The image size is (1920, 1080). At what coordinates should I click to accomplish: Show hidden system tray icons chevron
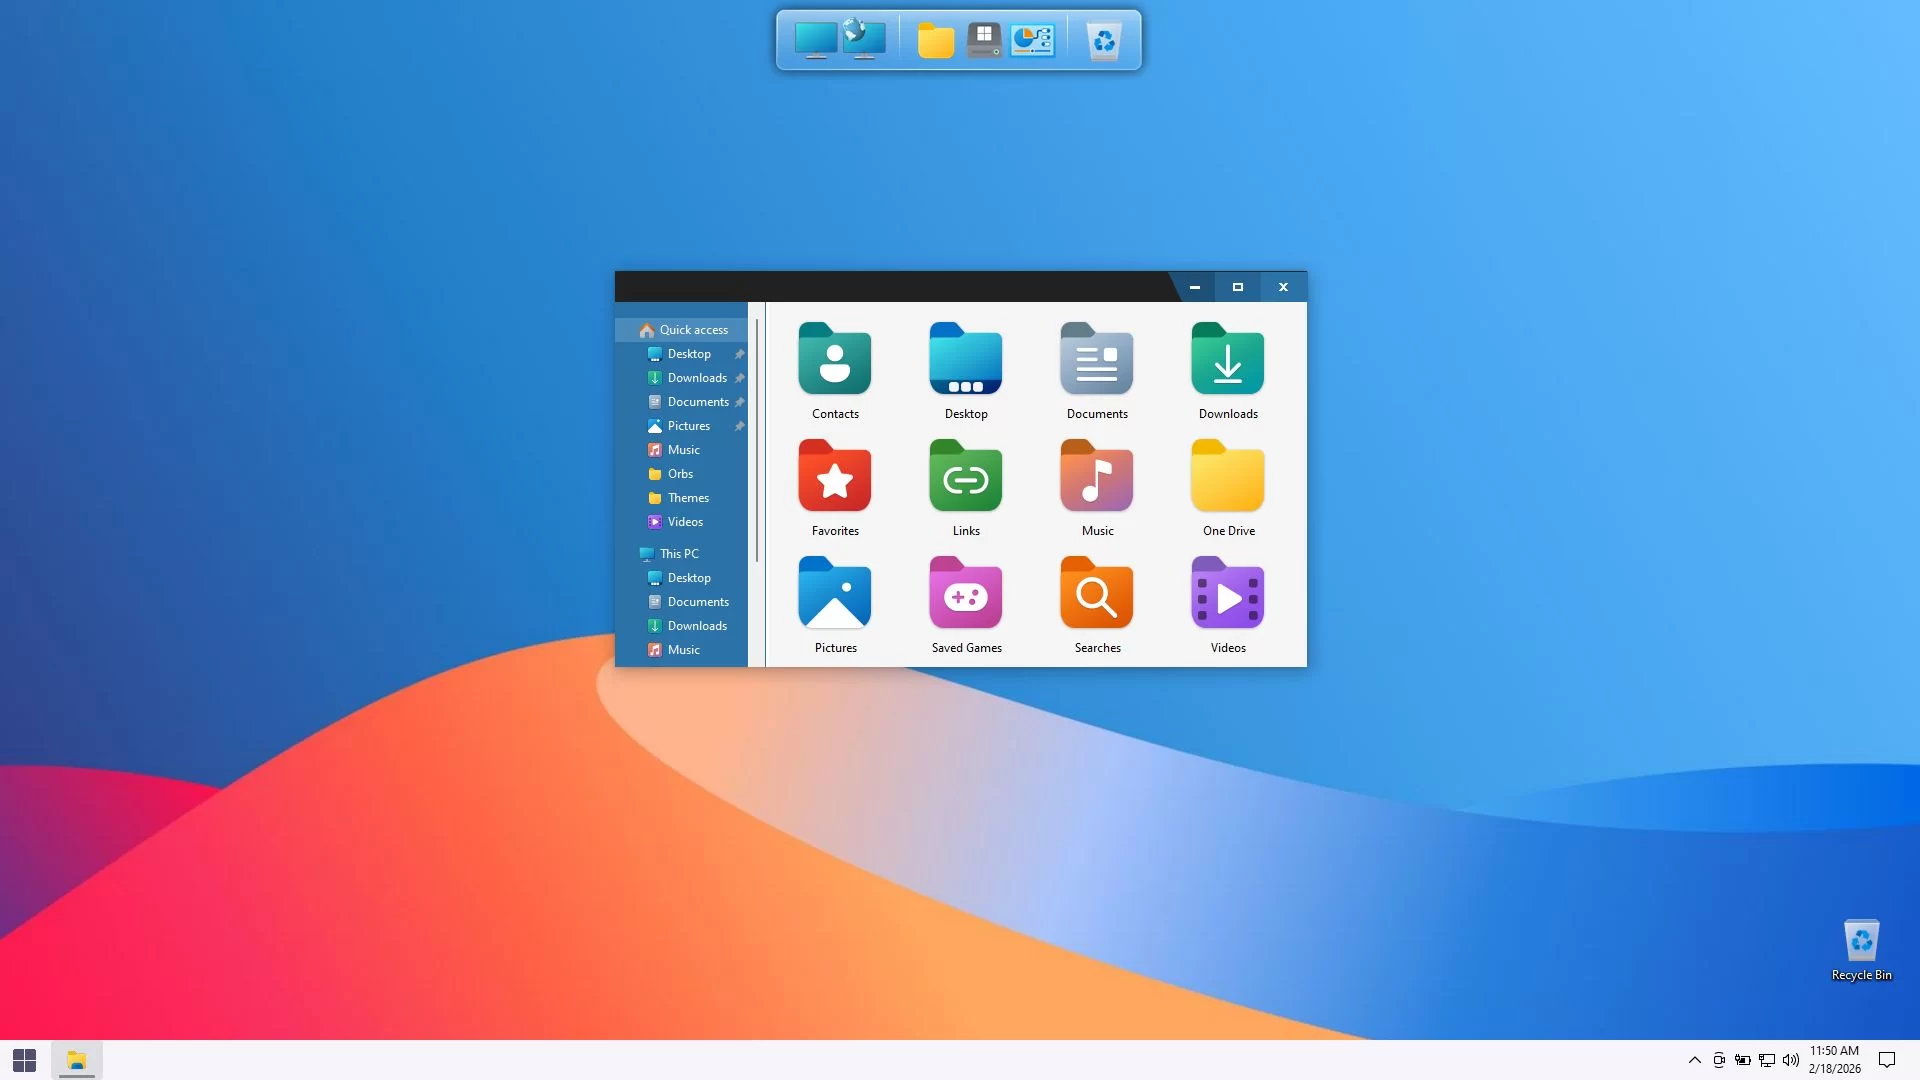[x=1694, y=1060]
